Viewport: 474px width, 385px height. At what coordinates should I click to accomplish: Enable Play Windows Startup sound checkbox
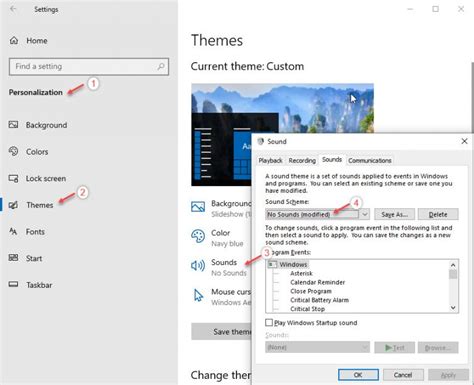pyautogui.click(x=269, y=322)
